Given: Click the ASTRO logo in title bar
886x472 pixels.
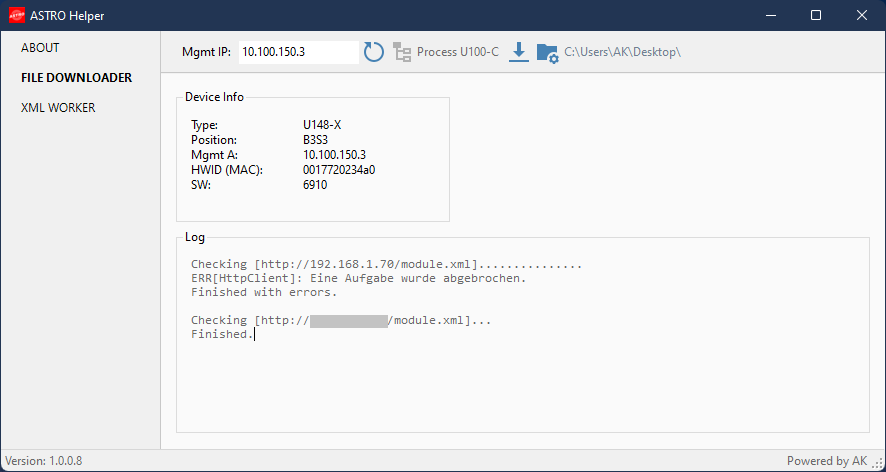Looking at the screenshot, I should (x=17, y=15).
